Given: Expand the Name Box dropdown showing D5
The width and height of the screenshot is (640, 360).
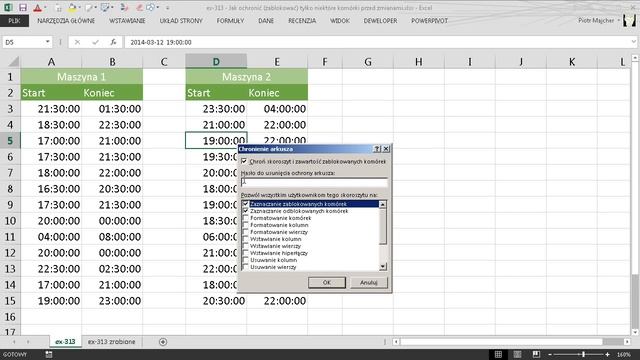Looking at the screenshot, I should pos(47,42).
